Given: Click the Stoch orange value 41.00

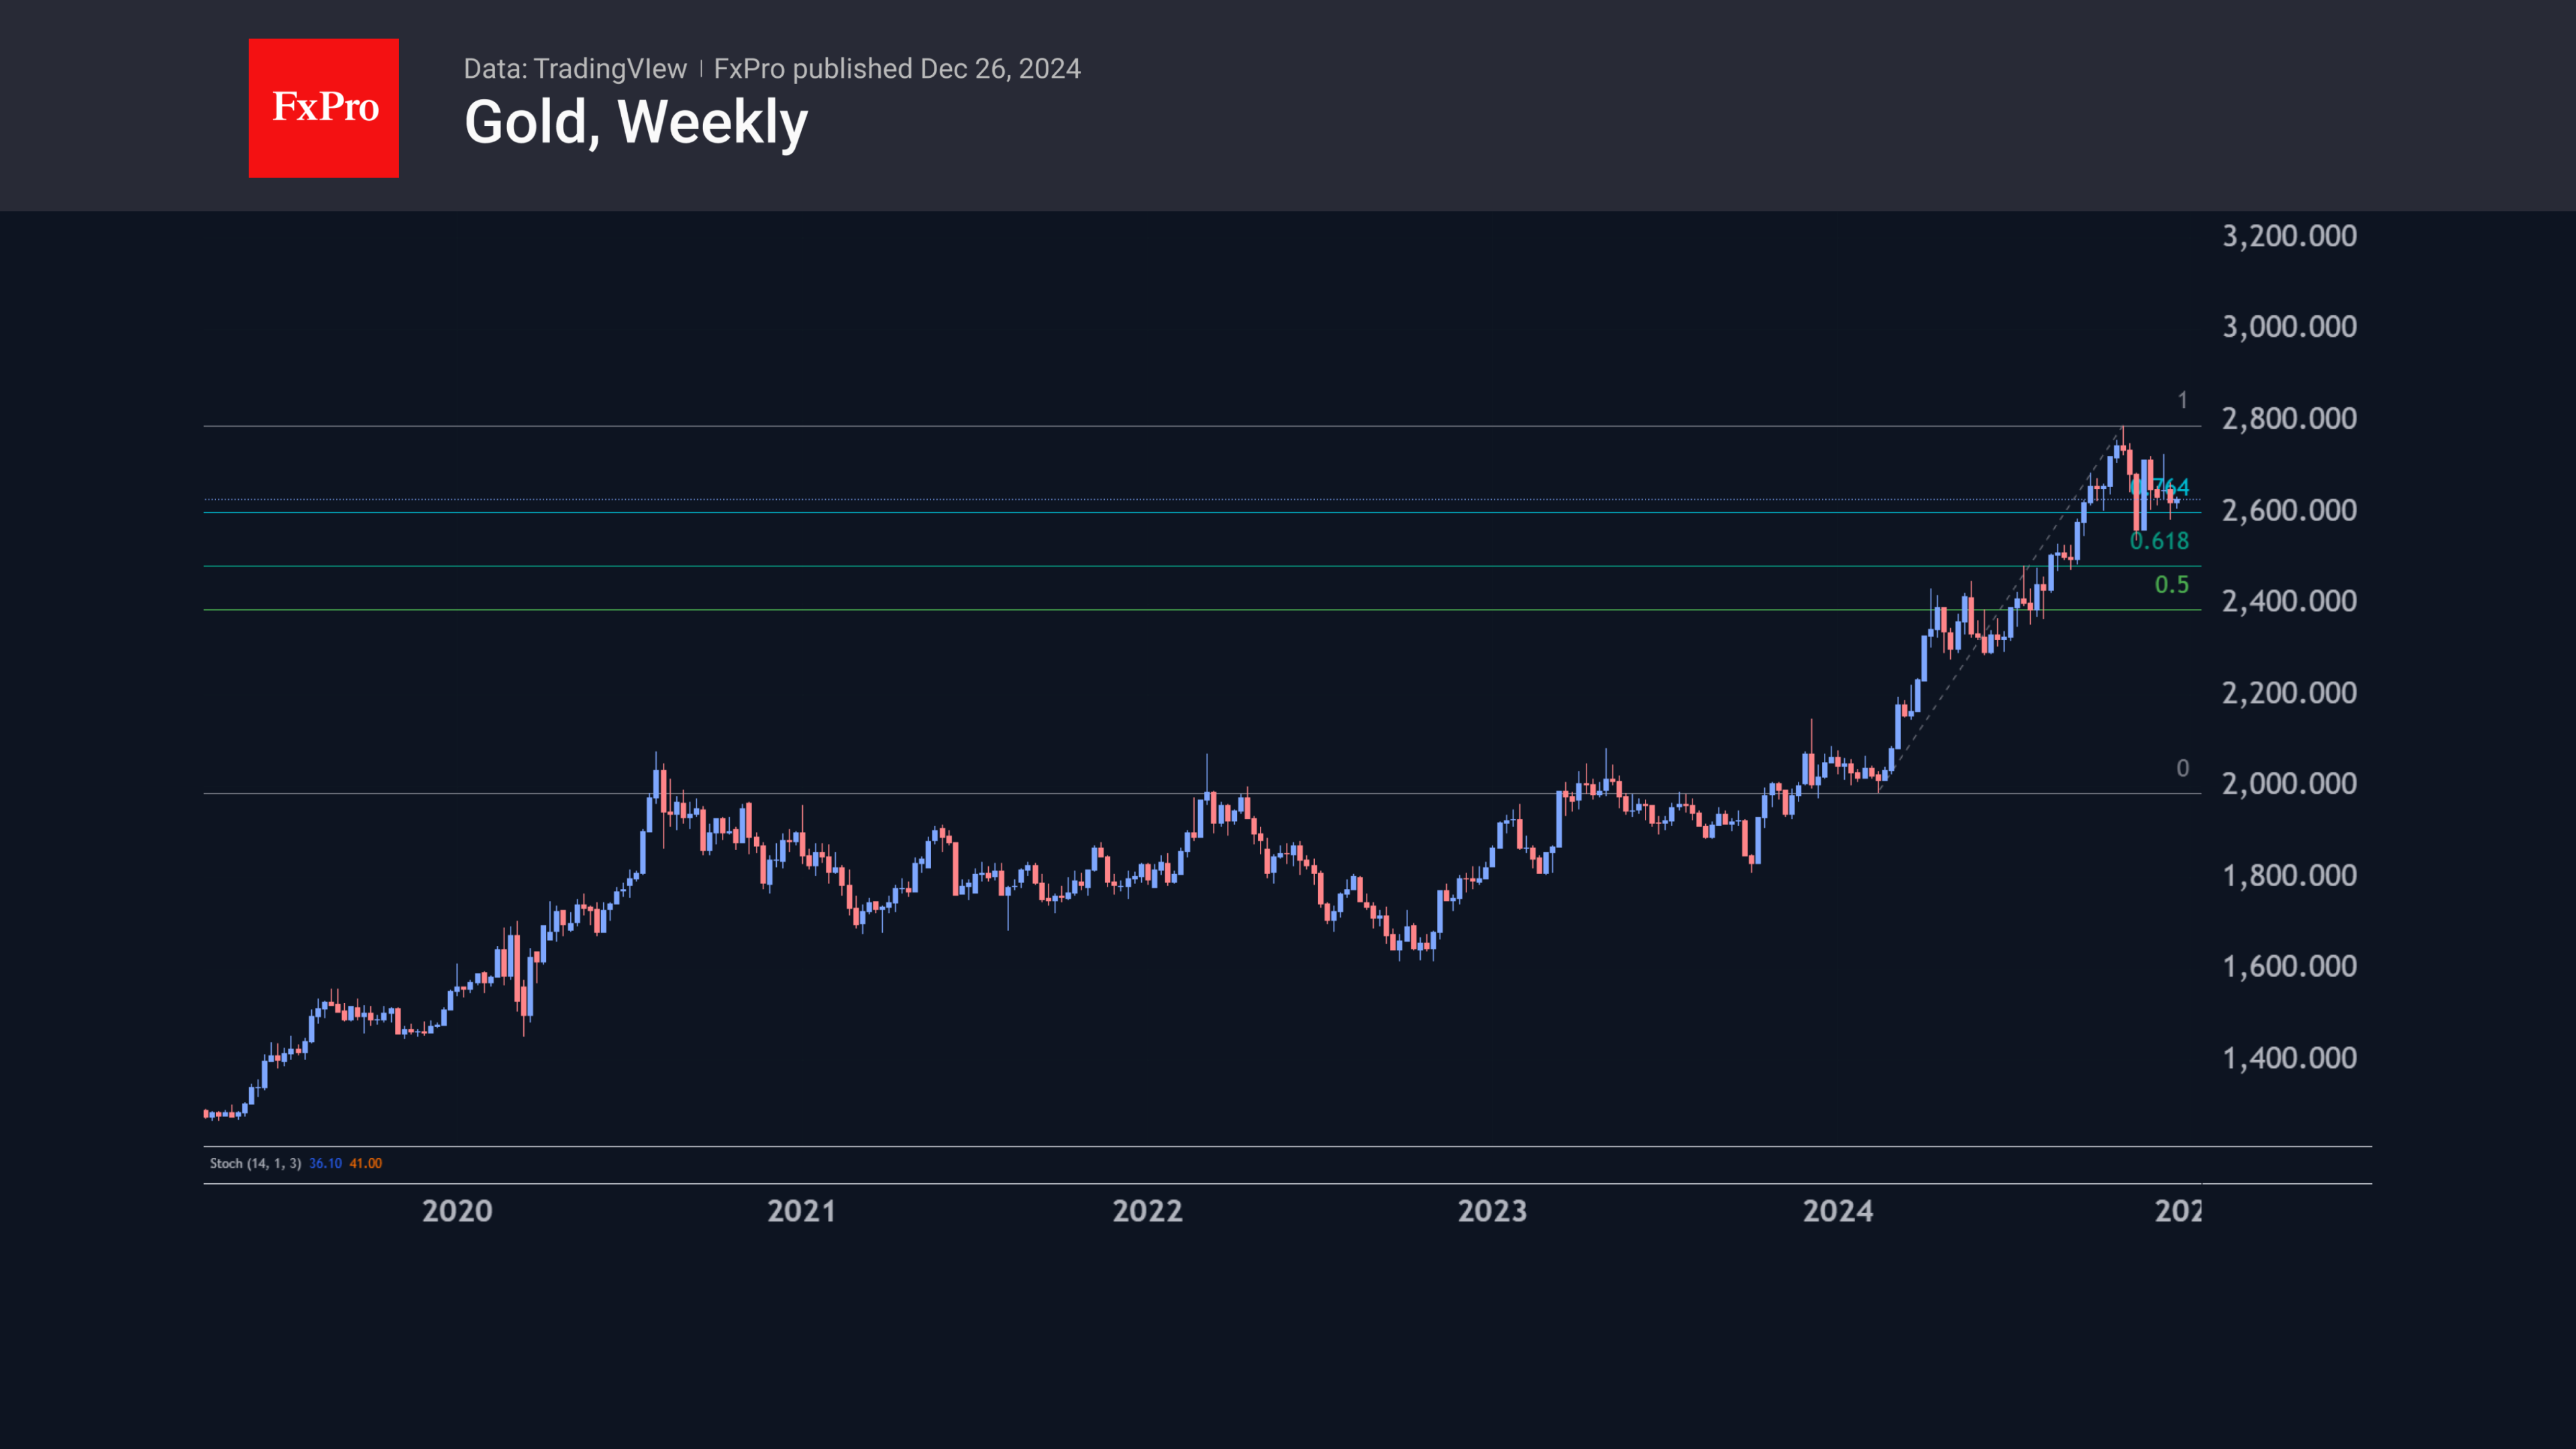Looking at the screenshot, I should (x=365, y=1163).
